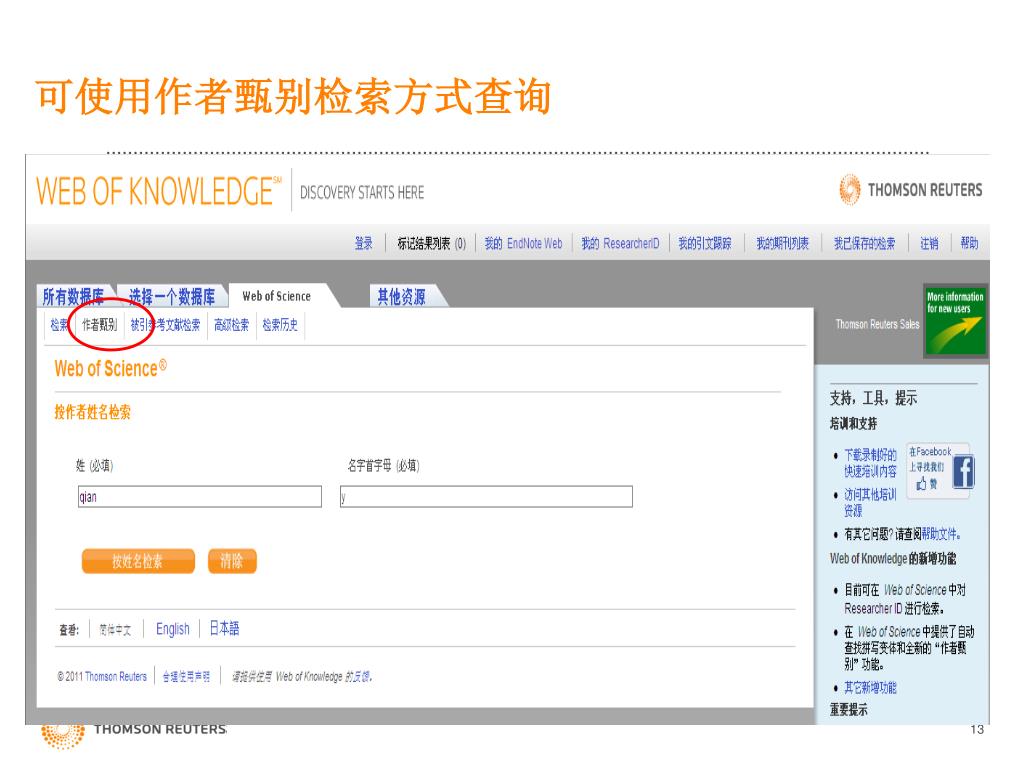Open 访问其他培训资源 link

(870, 502)
